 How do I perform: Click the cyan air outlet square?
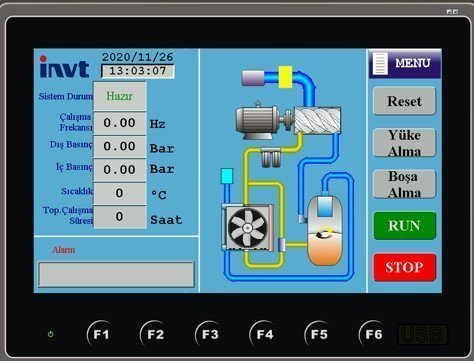(227, 176)
